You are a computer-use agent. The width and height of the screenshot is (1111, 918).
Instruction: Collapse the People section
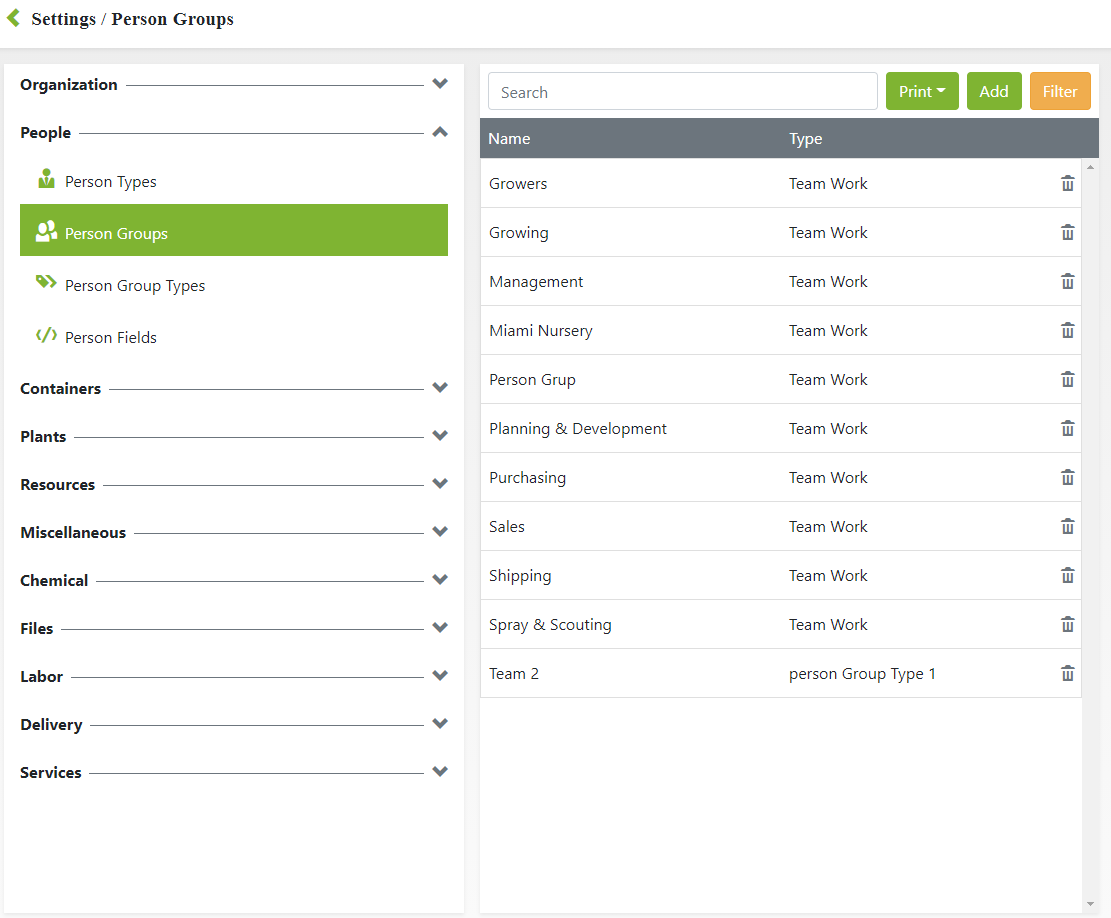coord(440,132)
